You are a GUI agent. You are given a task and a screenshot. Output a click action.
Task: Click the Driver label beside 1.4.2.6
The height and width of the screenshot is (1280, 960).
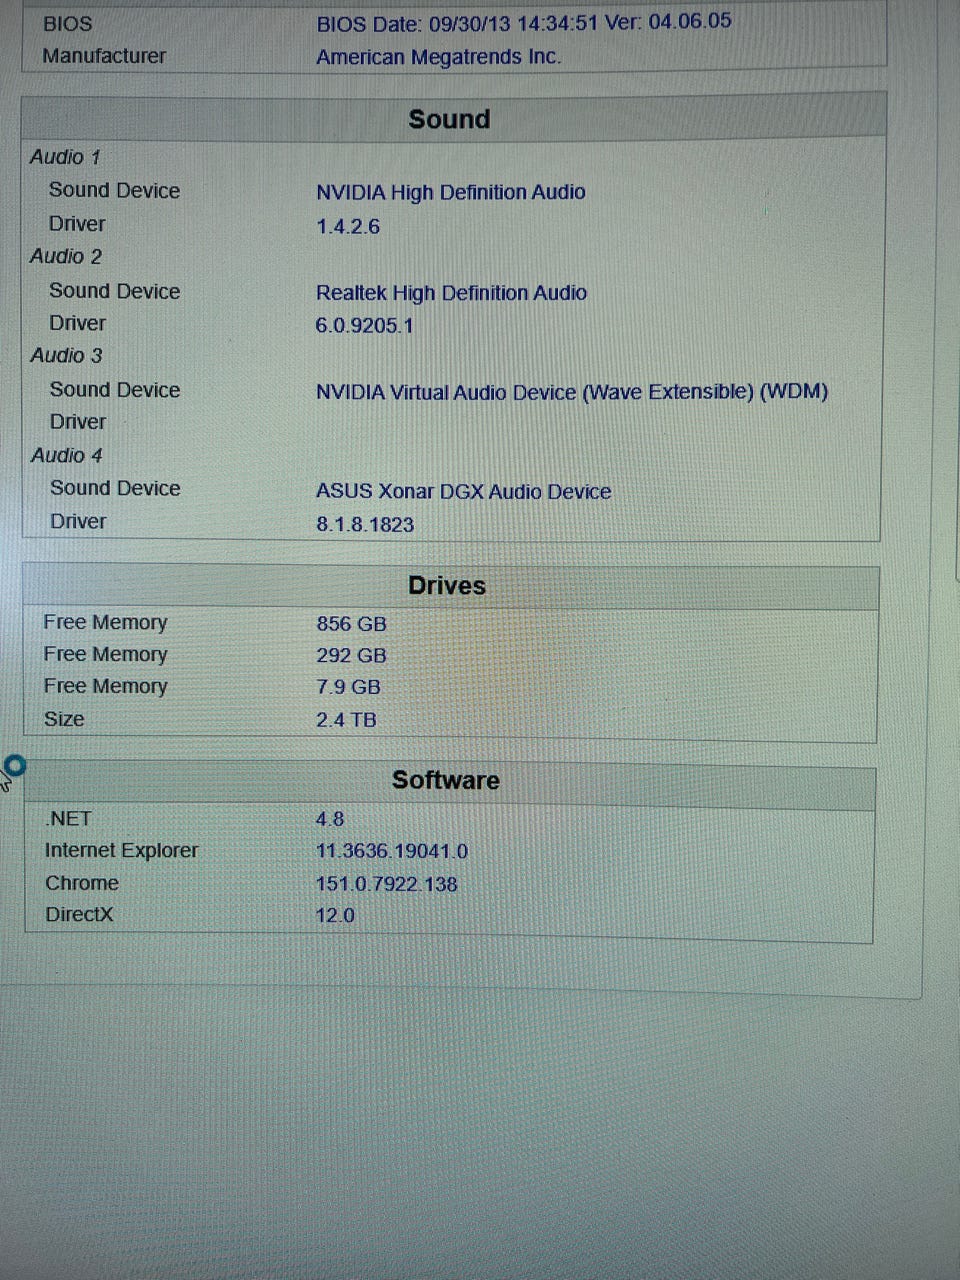coord(77,224)
